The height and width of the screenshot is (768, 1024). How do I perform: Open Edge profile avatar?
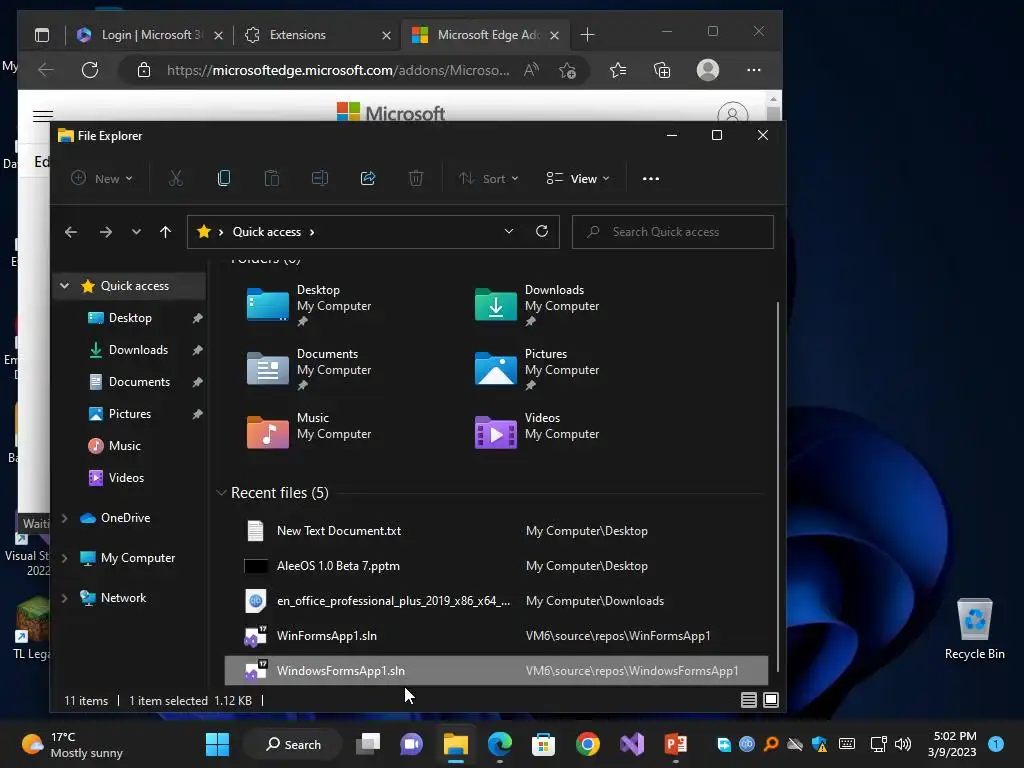click(x=708, y=70)
